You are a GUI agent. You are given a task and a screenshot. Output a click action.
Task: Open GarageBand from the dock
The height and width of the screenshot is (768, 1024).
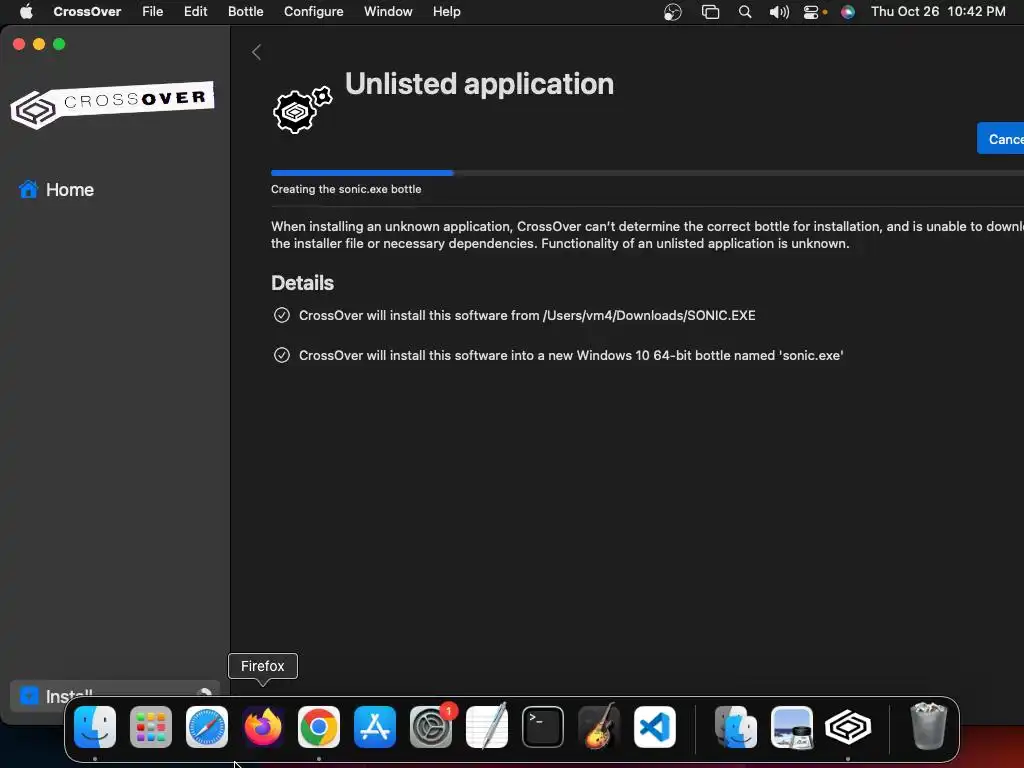(x=599, y=727)
